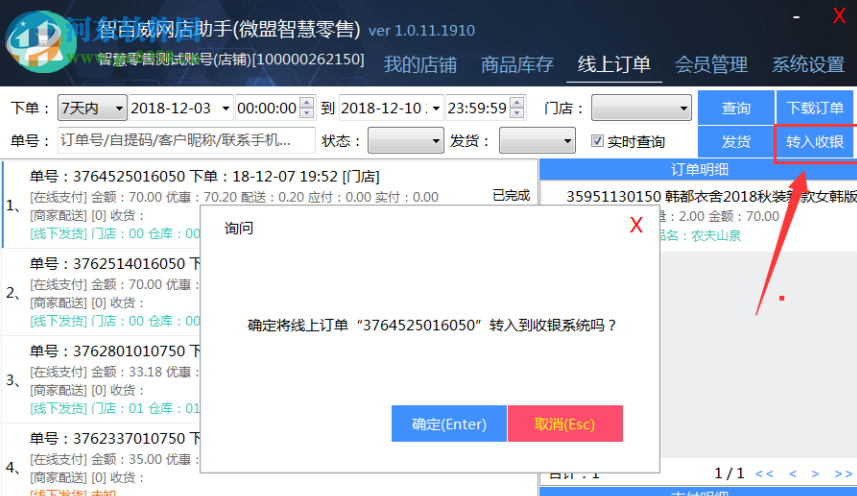Open 我的店铺 tab
This screenshot has width=857, height=496.
[x=420, y=64]
